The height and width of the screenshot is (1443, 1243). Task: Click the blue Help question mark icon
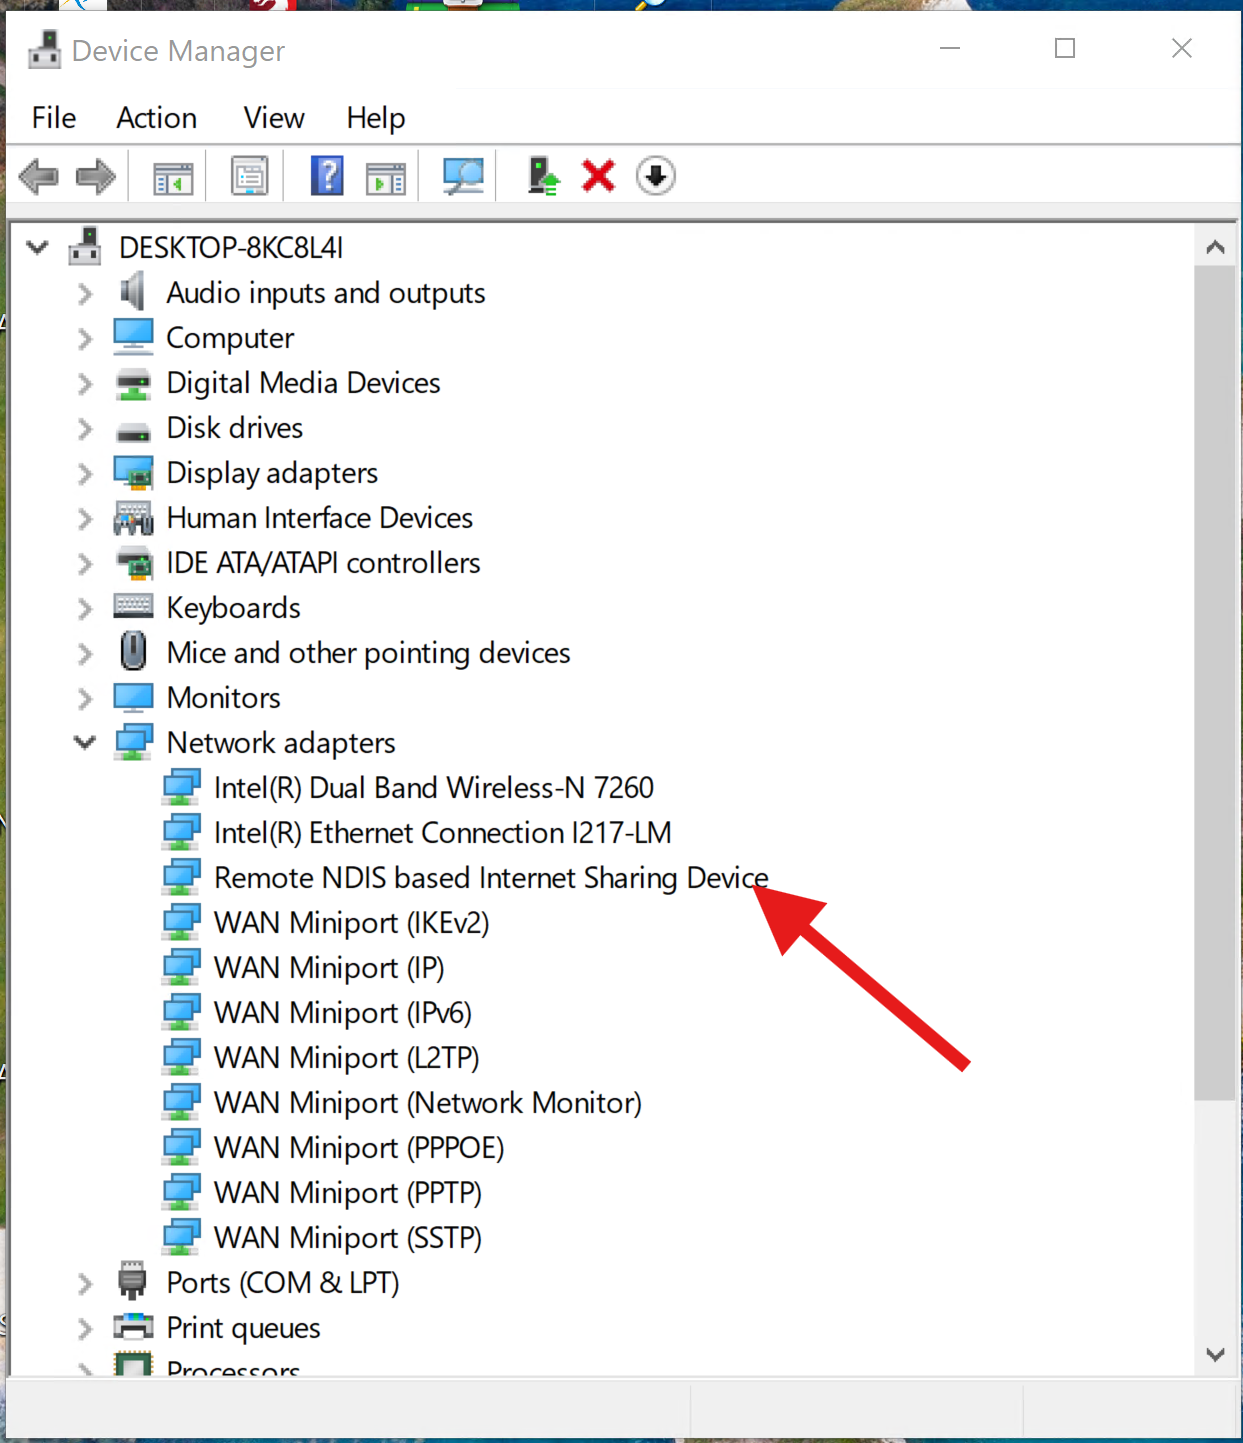[x=327, y=177]
